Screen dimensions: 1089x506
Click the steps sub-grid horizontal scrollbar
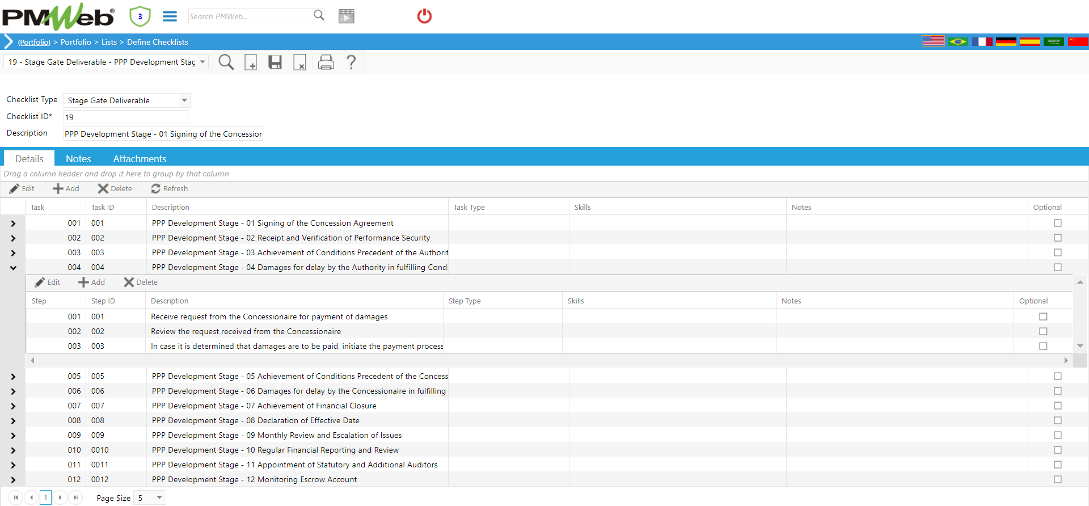(549, 361)
